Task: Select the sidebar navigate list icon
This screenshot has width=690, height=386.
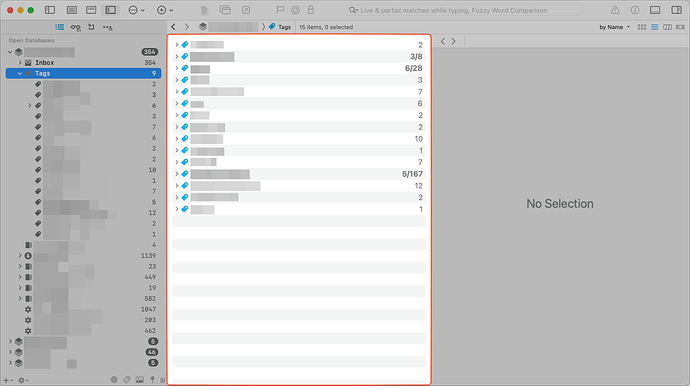Action: 59,27
